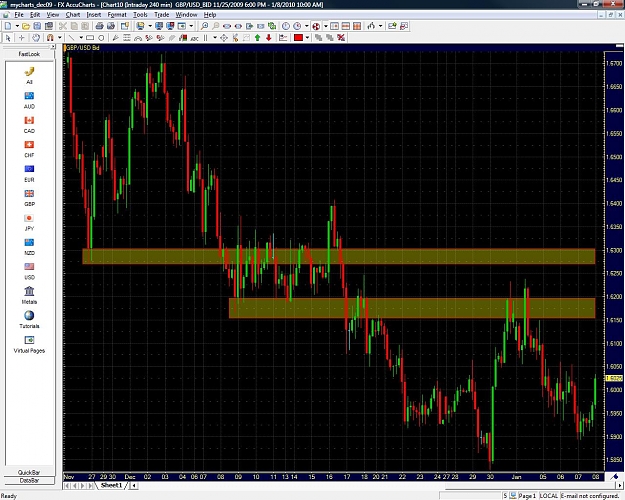Open the Window menu
The image size is (625, 500).
click(186, 15)
